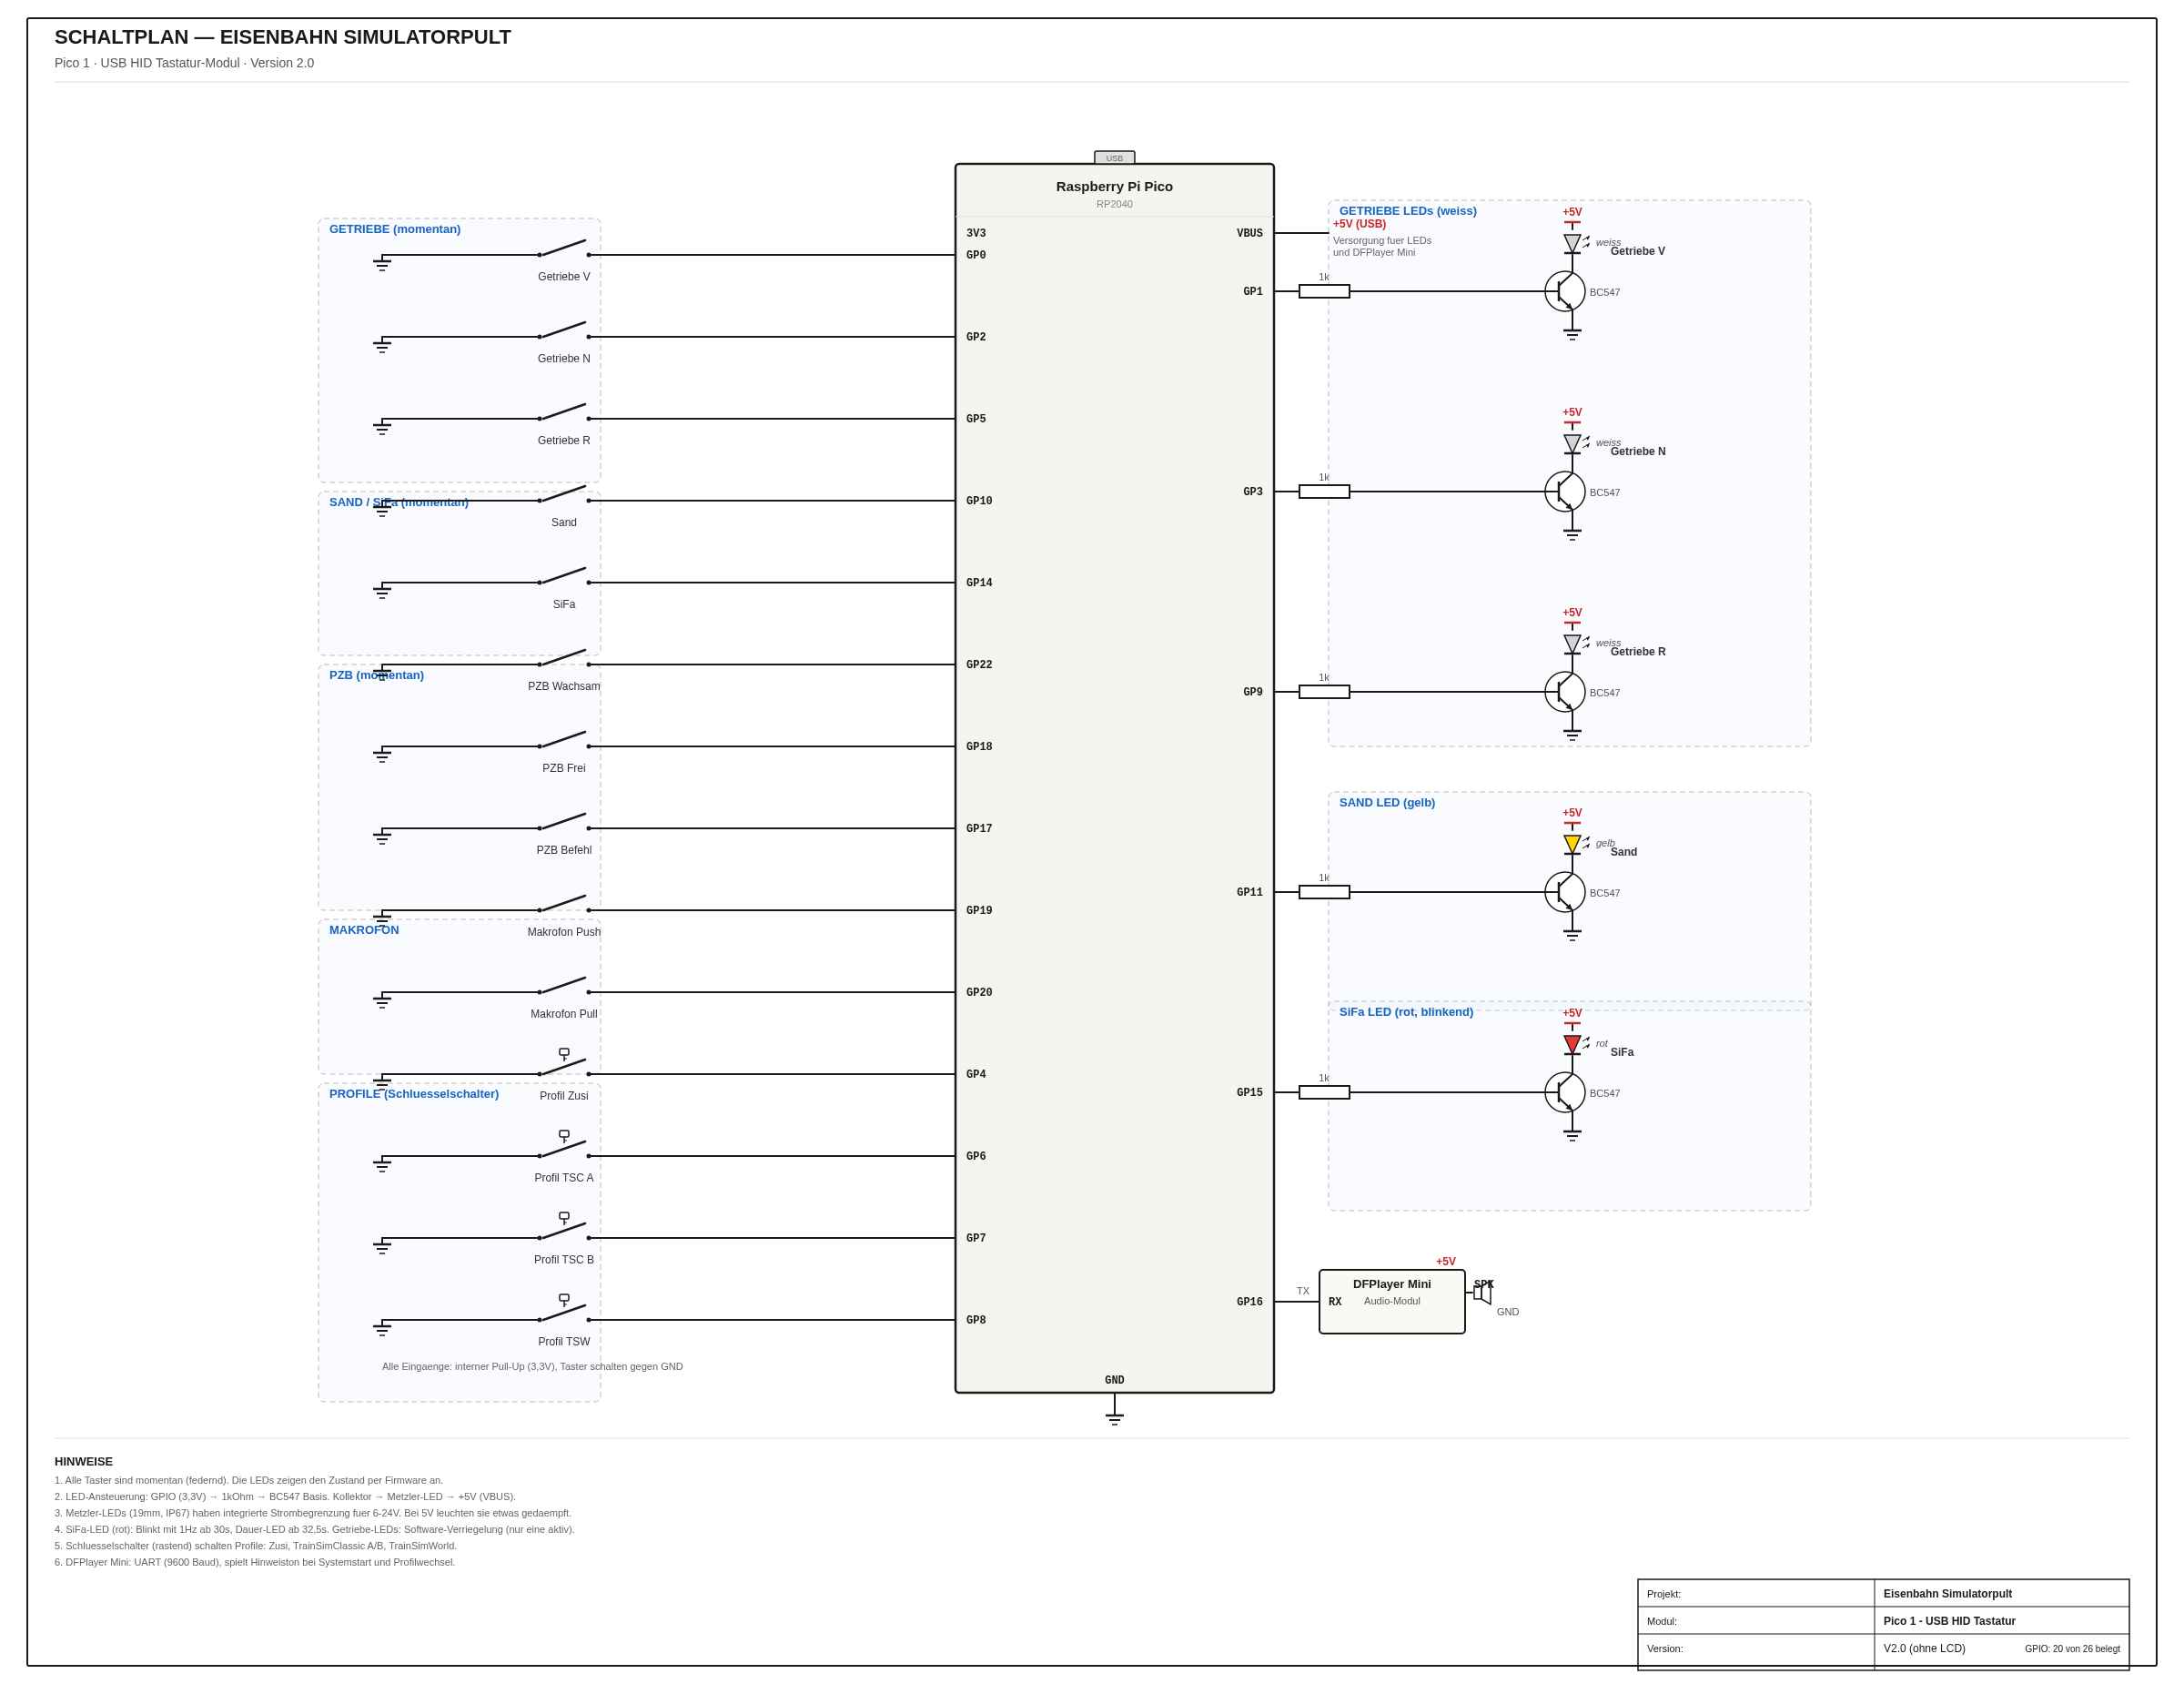Screen dimensions: 2184x1684
Task: Click the Raspberry Pi Pico title
Action: 1114,187
